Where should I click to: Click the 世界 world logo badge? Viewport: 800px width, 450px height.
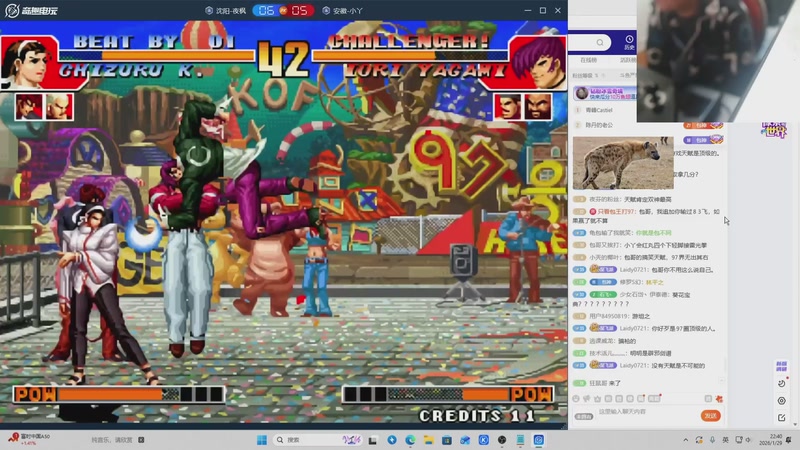773,130
